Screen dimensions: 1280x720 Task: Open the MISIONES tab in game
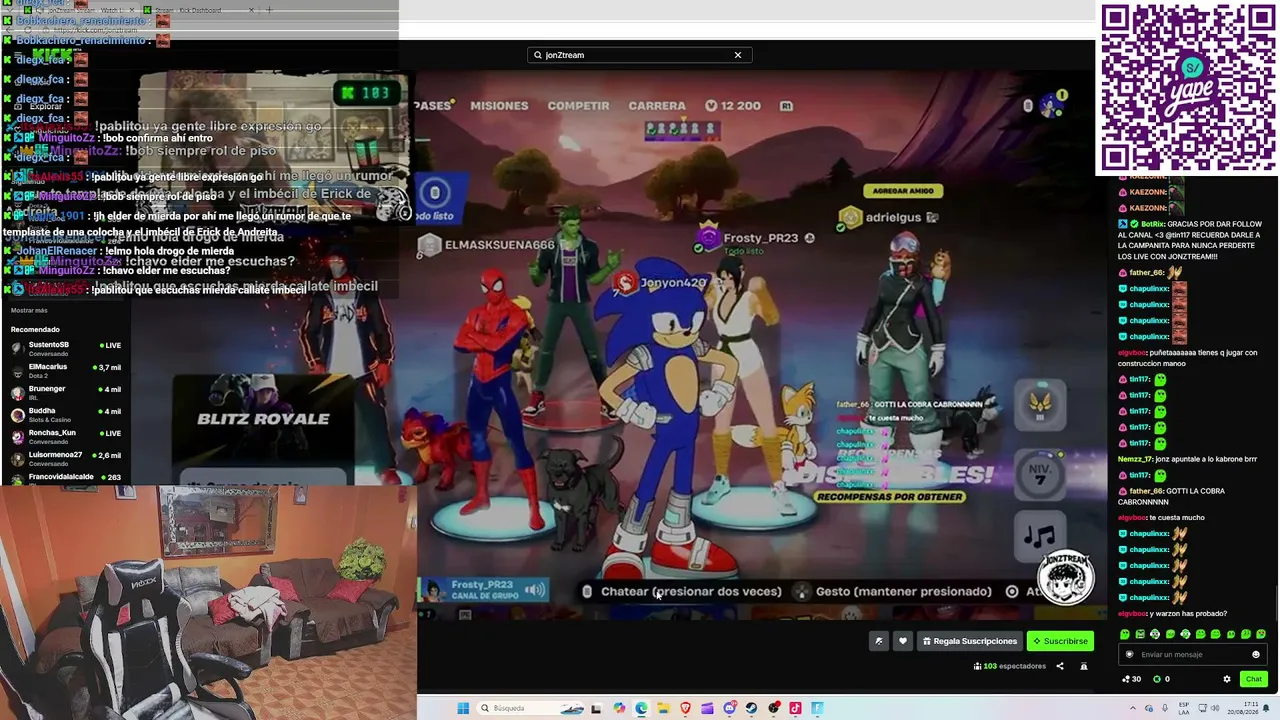tap(499, 106)
